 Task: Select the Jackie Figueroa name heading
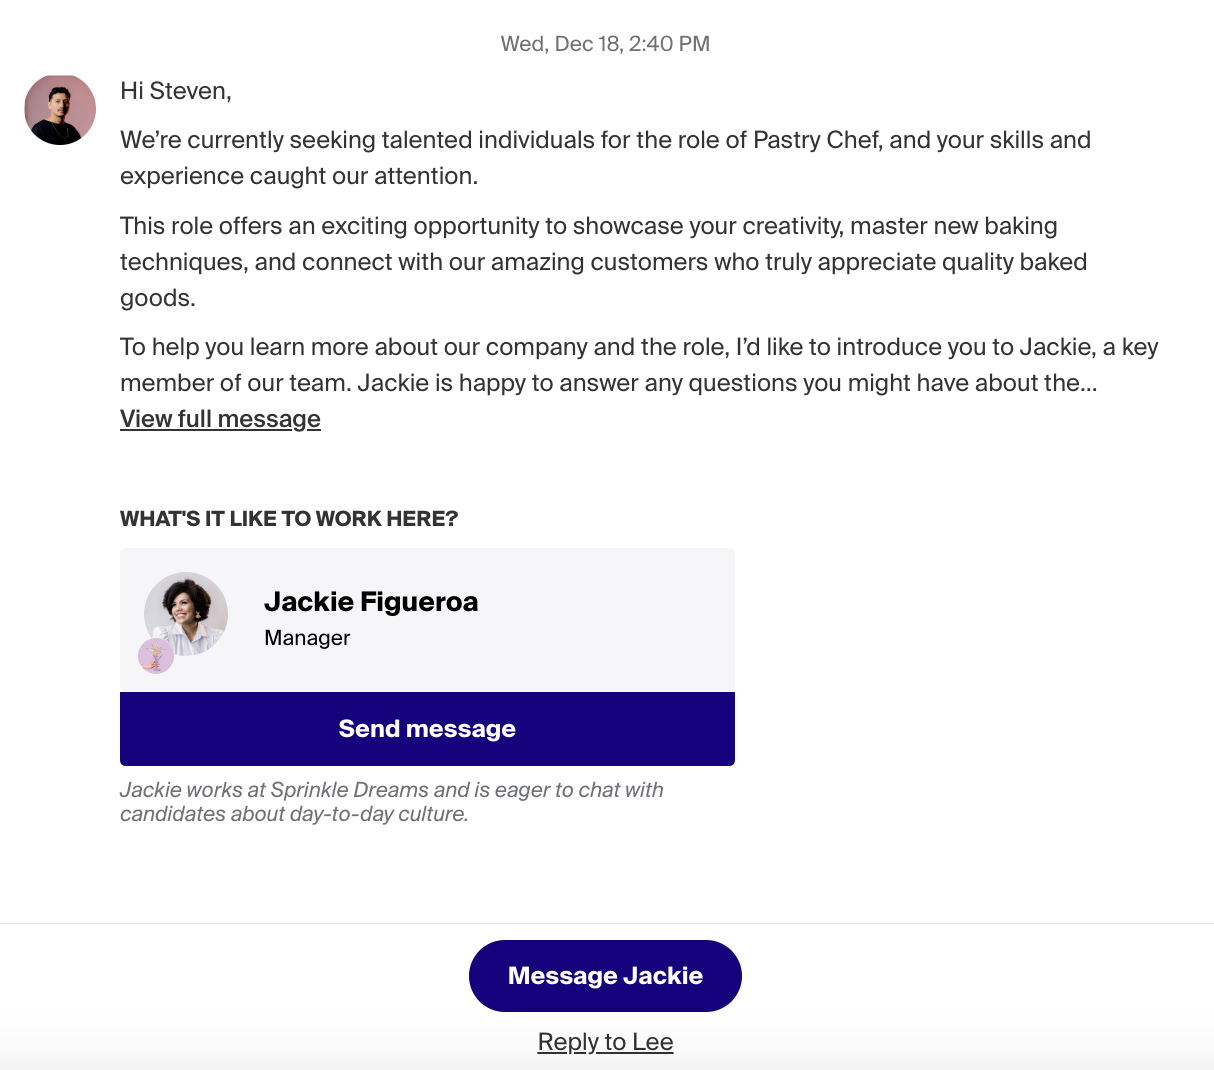pos(371,602)
